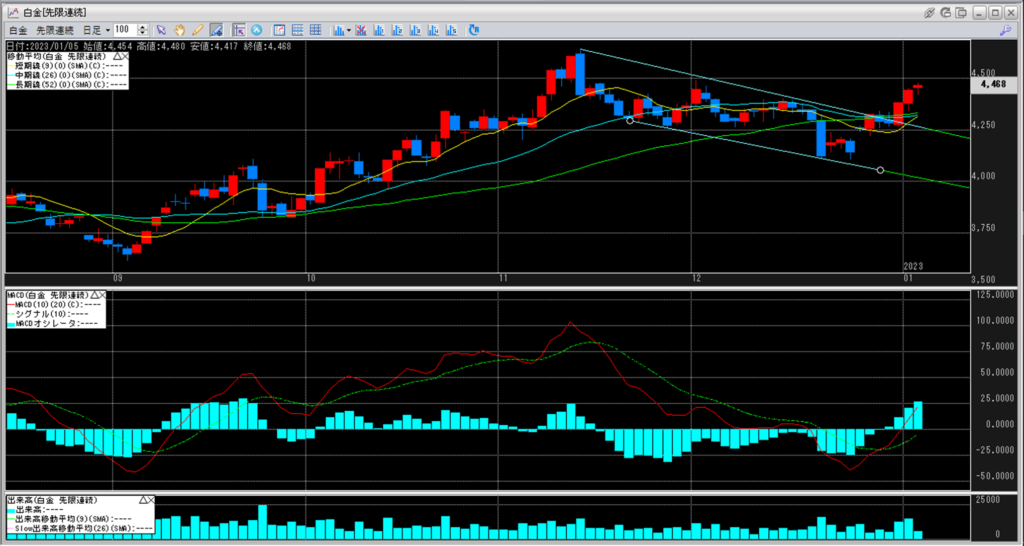Close the 移動平均 legend box
1024x546 pixels.
point(127,57)
